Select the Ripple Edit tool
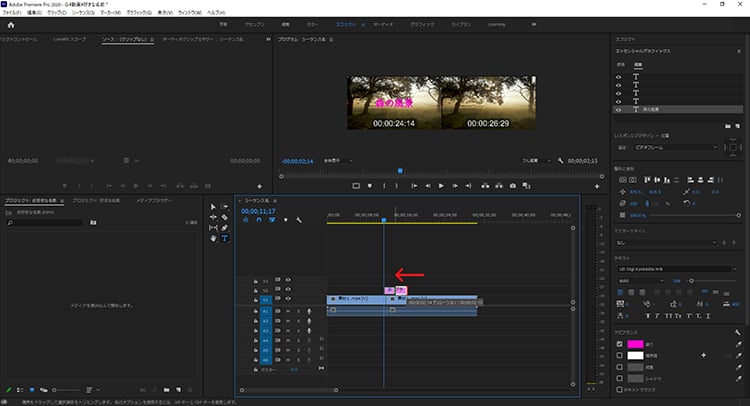Screen dimensions: 750x406 (213, 217)
